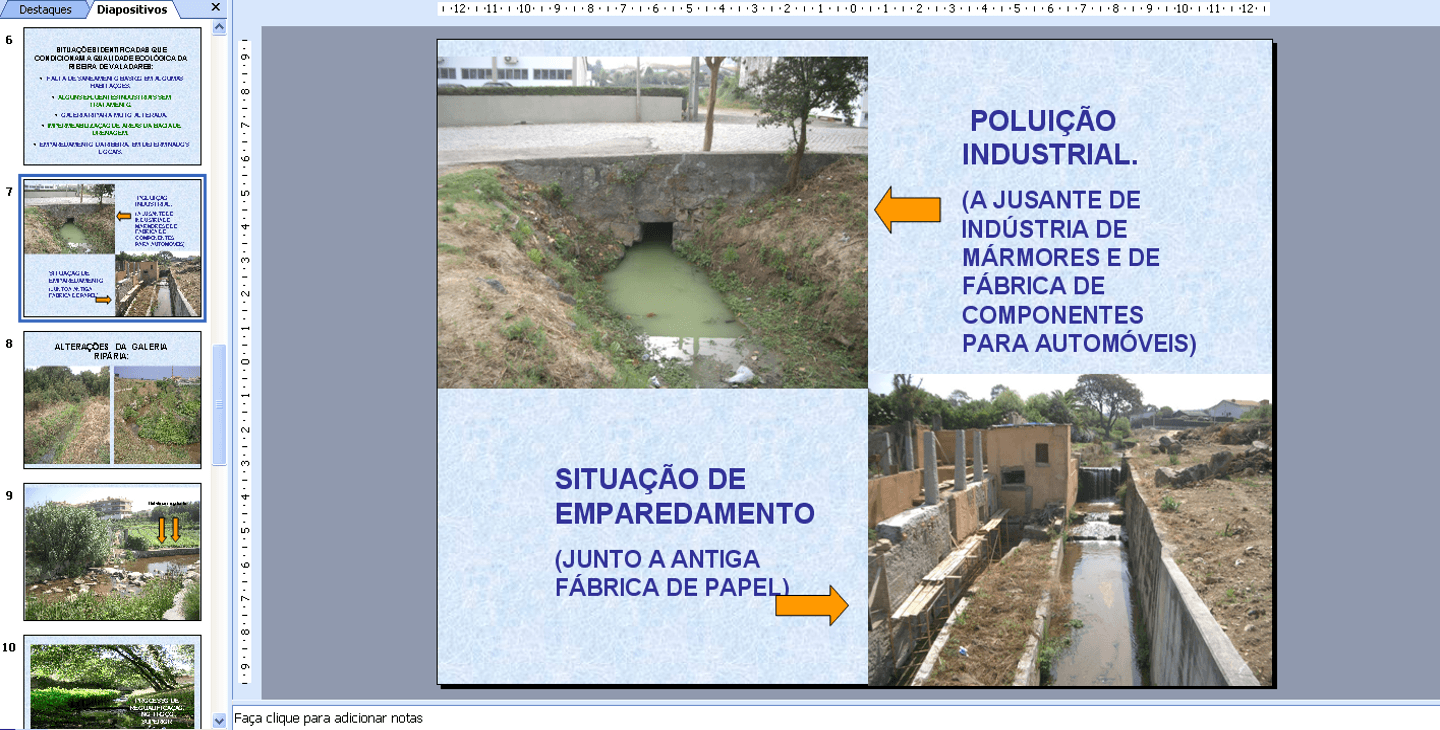
Task: Open slide 6 thumbnail
Action: 112,96
